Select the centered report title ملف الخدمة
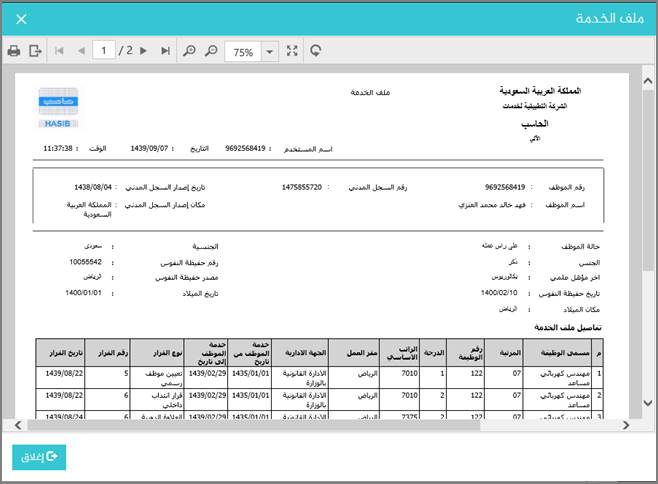Viewport: 658px width, 484px height. (x=370, y=92)
